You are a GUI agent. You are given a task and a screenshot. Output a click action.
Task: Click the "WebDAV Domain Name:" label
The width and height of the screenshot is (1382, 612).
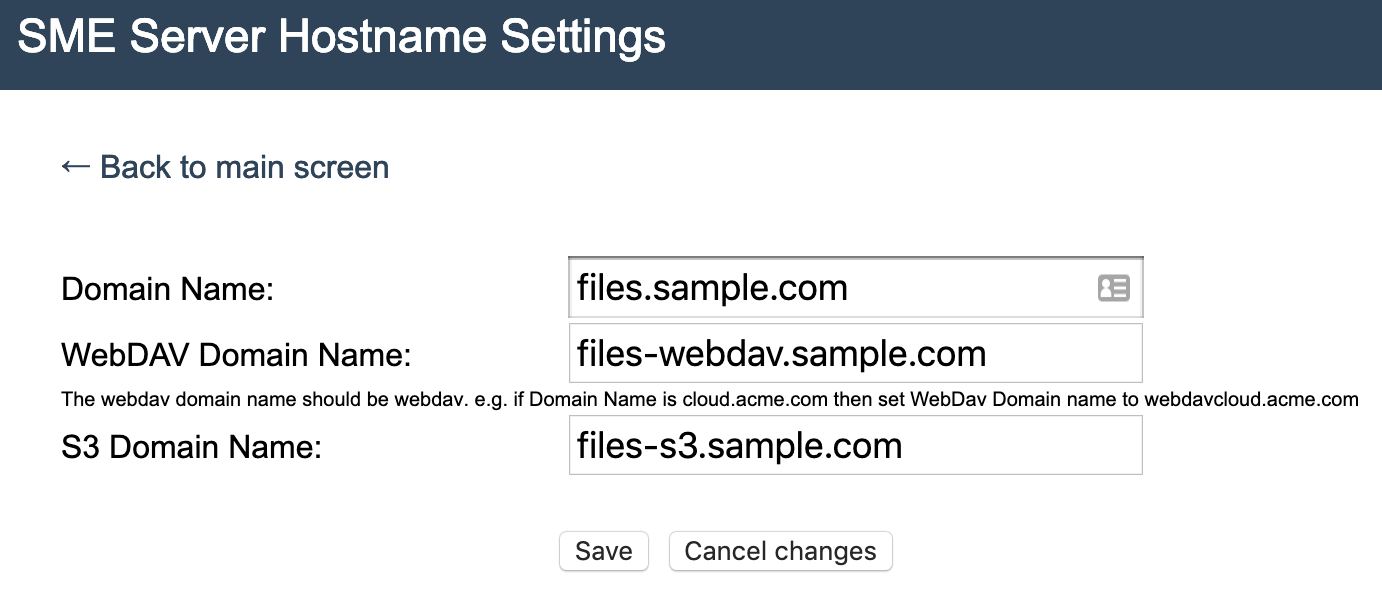click(x=236, y=355)
